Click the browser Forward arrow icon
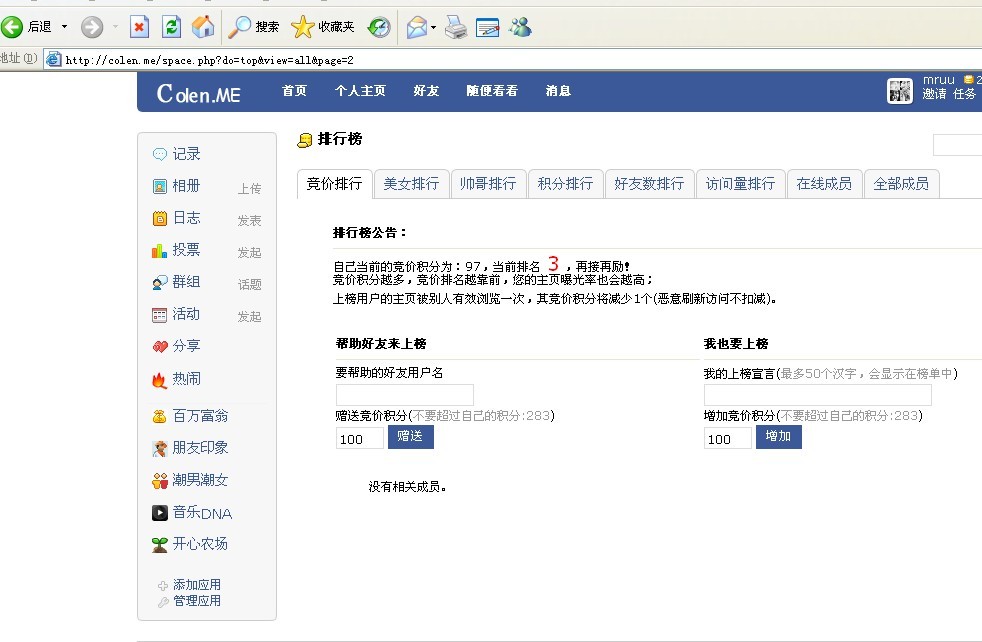The image size is (982, 642). (x=91, y=27)
